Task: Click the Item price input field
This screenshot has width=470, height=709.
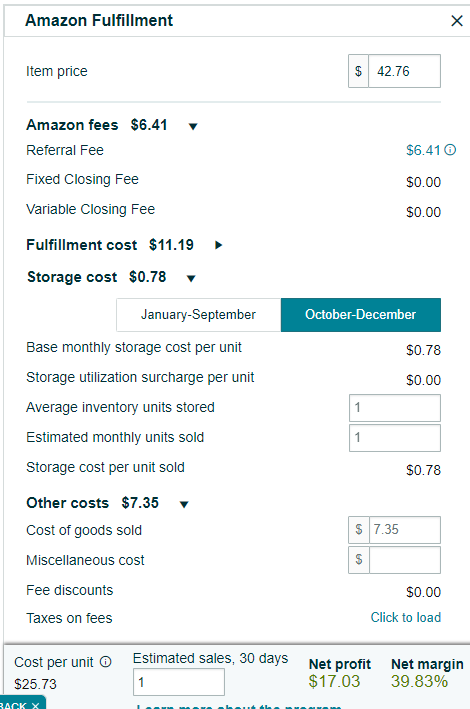Action: click(x=404, y=71)
